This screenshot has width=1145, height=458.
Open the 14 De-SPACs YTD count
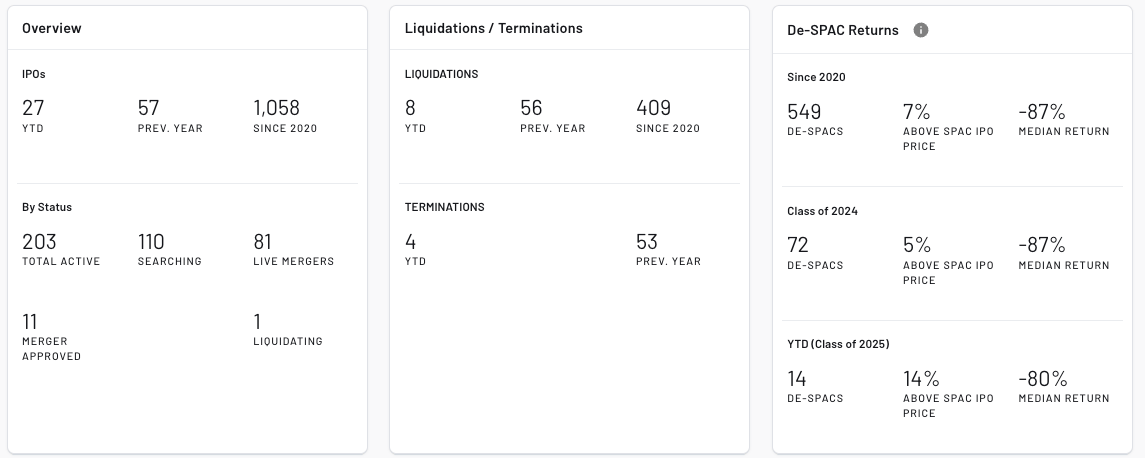pos(797,379)
